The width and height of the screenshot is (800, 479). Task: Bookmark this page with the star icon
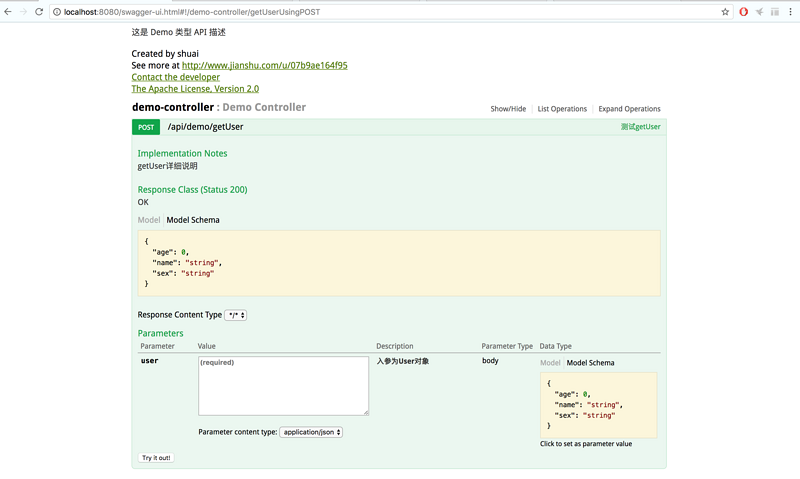click(725, 12)
